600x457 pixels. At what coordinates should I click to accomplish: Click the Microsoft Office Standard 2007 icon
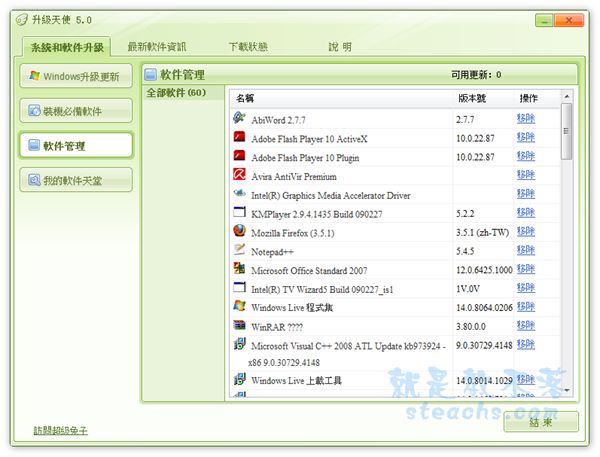pyautogui.click(x=240, y=268)
